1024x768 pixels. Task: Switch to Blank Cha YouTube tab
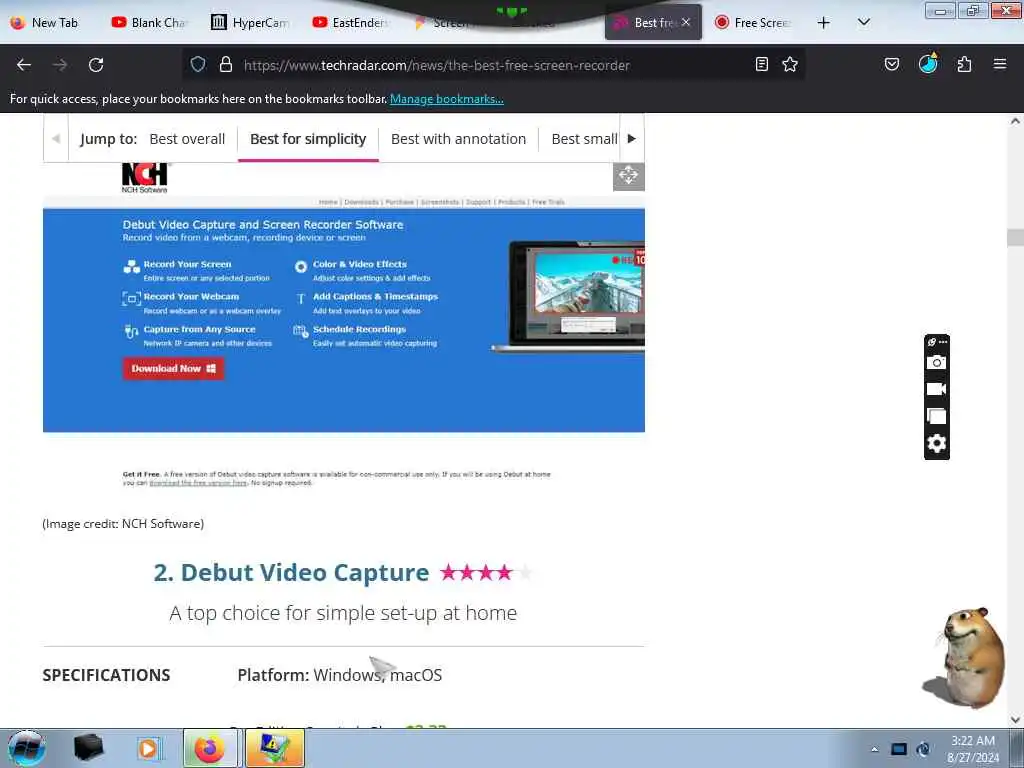click(150, 23)
